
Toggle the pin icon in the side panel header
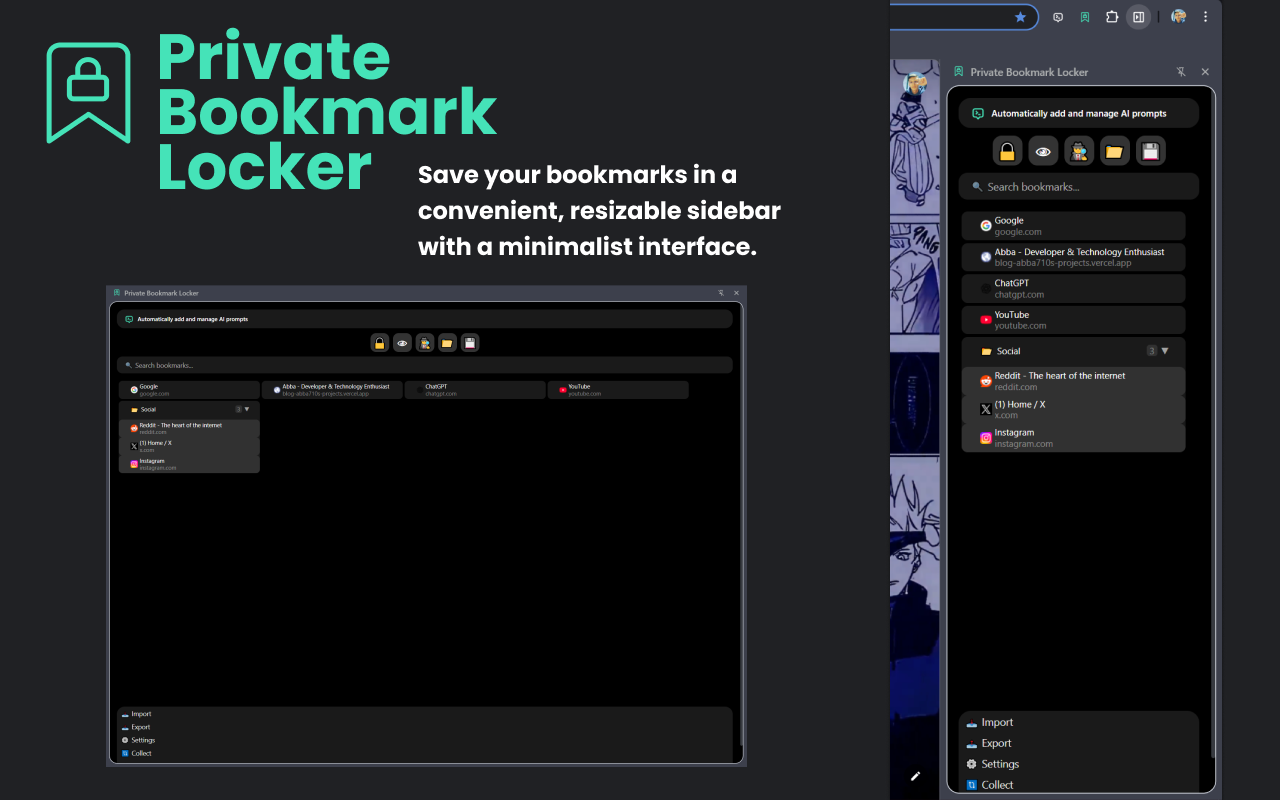(1181, 72)
